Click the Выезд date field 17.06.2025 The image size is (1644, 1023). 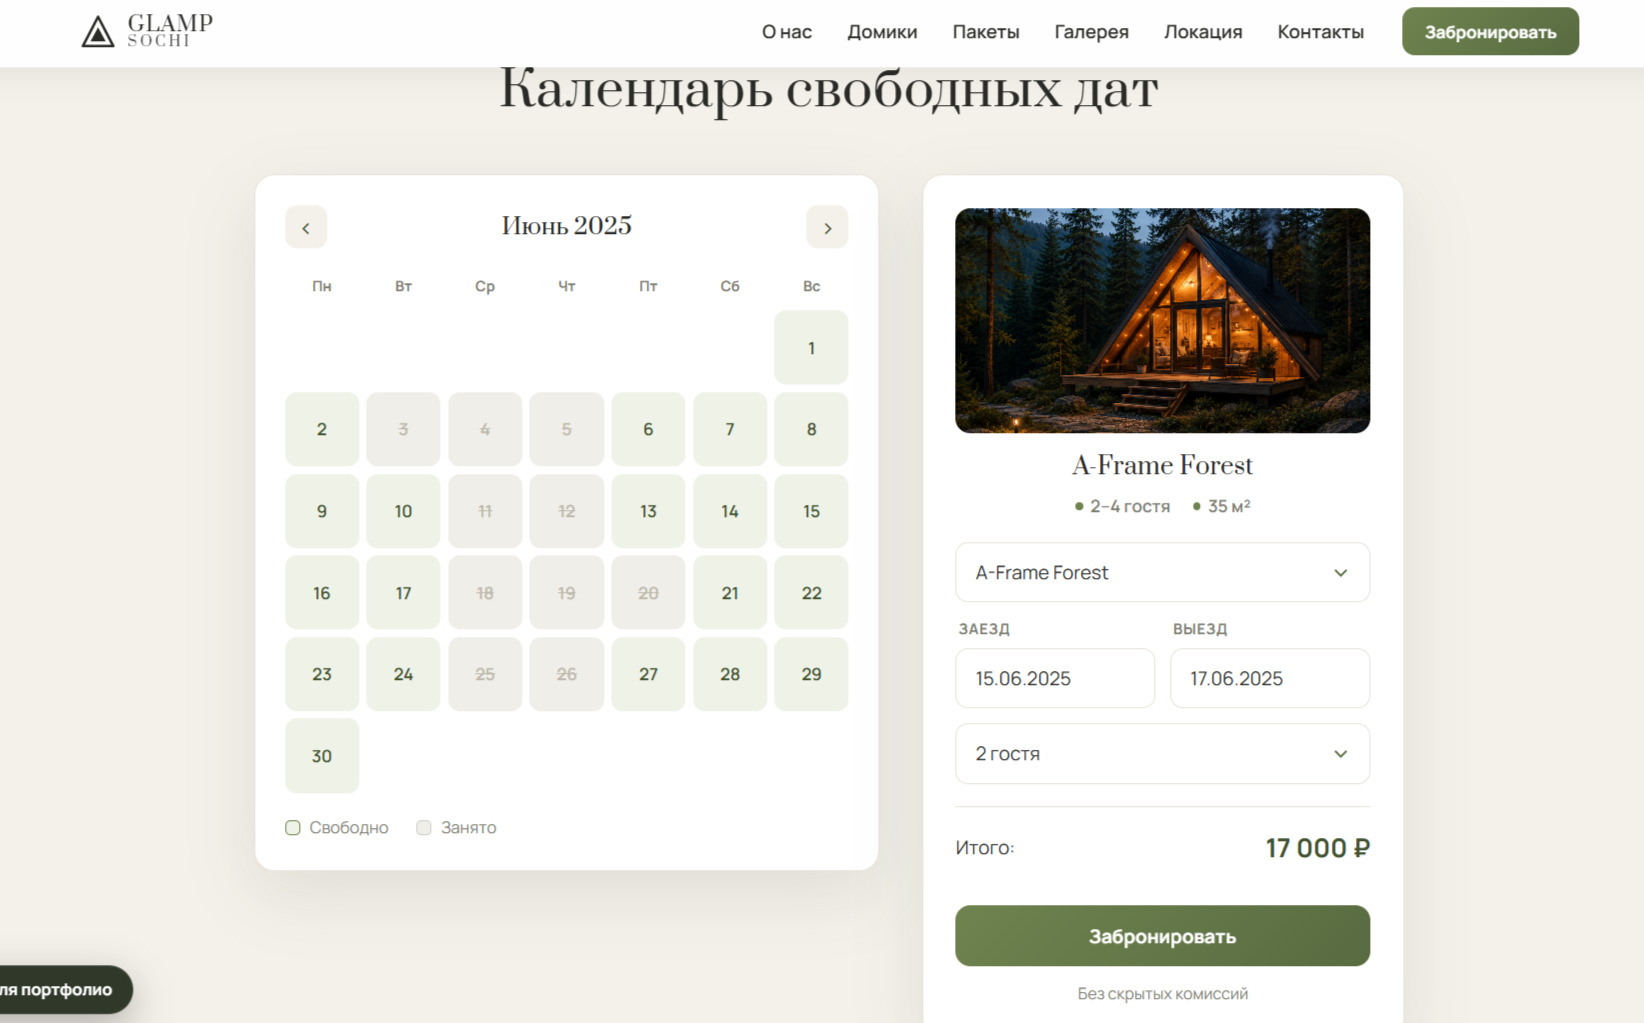(x=1270, y=678)
